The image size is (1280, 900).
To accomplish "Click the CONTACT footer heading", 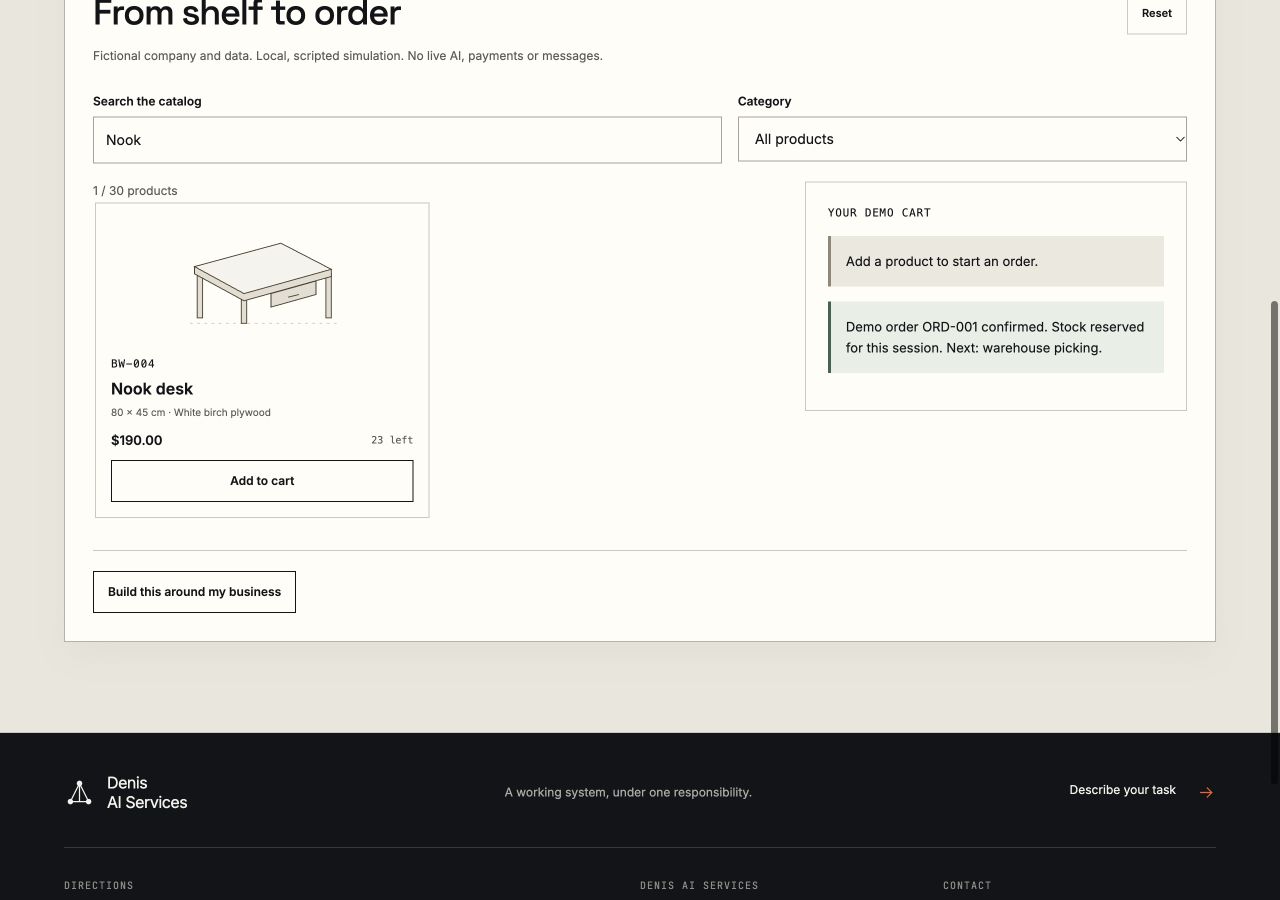I will tap(967, 886).
